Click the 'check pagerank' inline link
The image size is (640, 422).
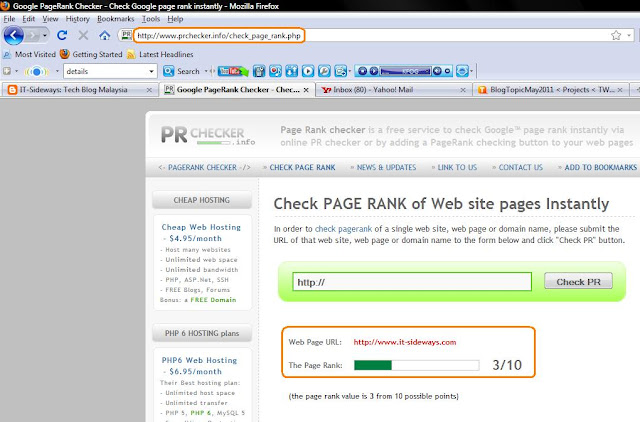343,229
